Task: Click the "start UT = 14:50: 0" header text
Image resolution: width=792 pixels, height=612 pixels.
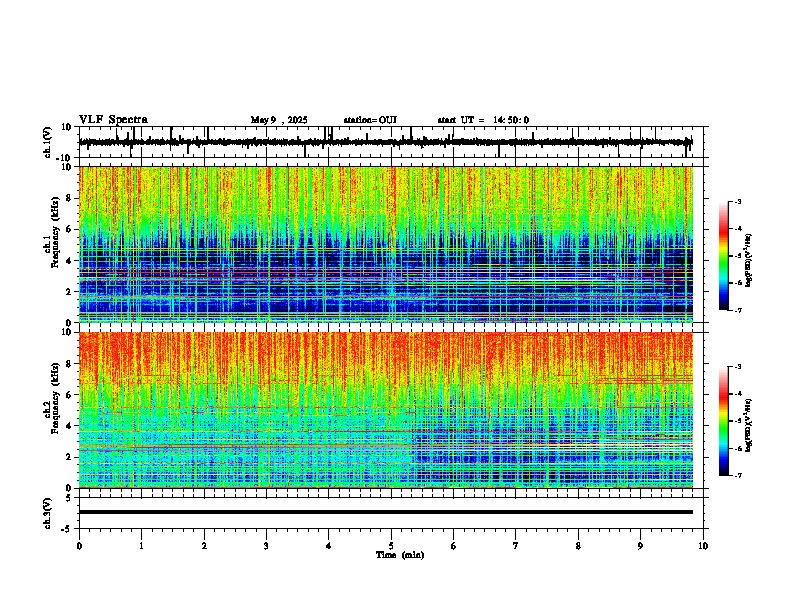Action: point(483,120)
